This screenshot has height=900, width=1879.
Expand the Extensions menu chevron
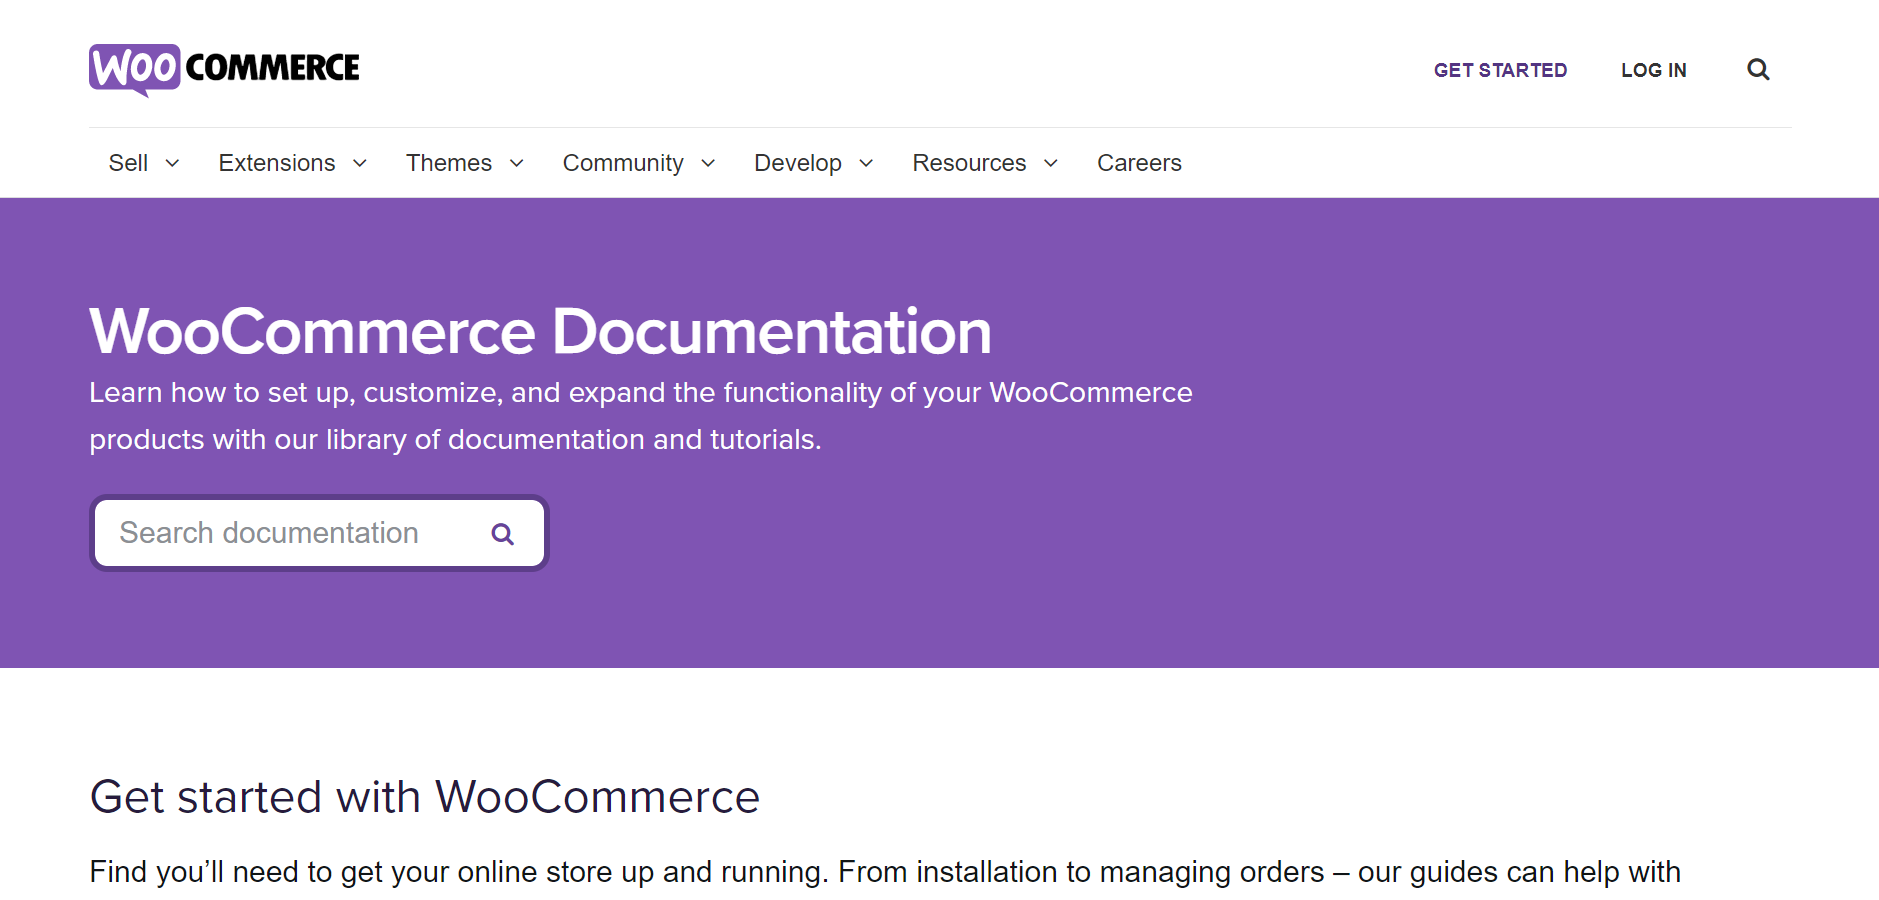pyautogui.click(x=360, y=163)
